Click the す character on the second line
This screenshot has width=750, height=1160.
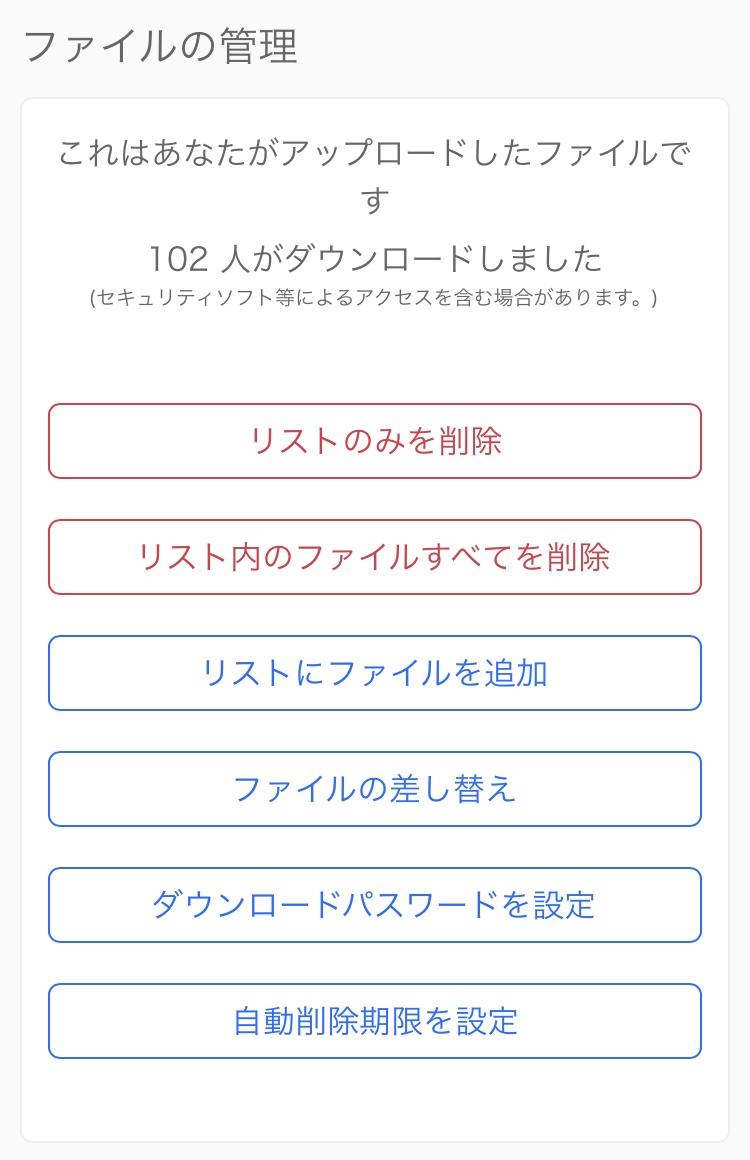click(375, 201)
